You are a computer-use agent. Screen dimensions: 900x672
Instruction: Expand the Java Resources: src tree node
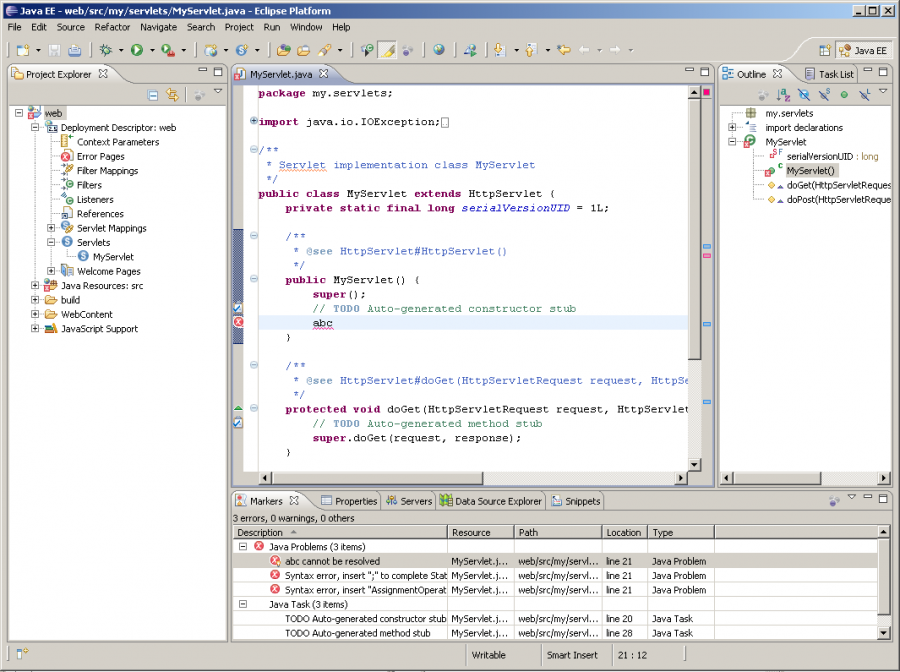click(x=34, y=285)
